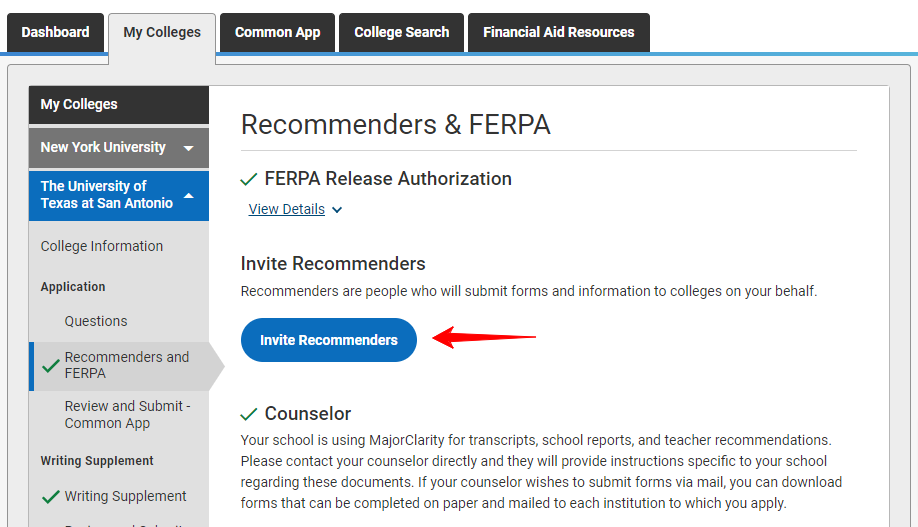Open Financial Aid Resources tab
Image resolution: width=918 pixels, height=527 pixels.
[558, 32]
